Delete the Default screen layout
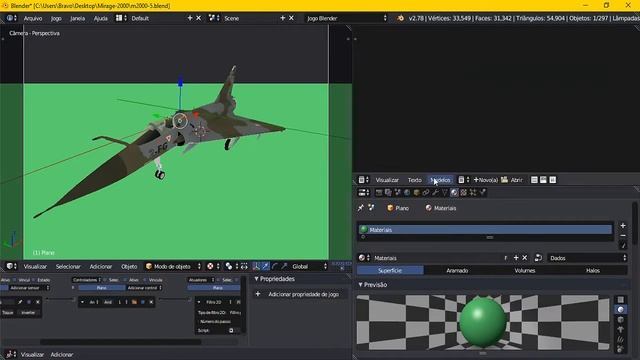This screenshot has height=360, width=640. tap(198, 18)
